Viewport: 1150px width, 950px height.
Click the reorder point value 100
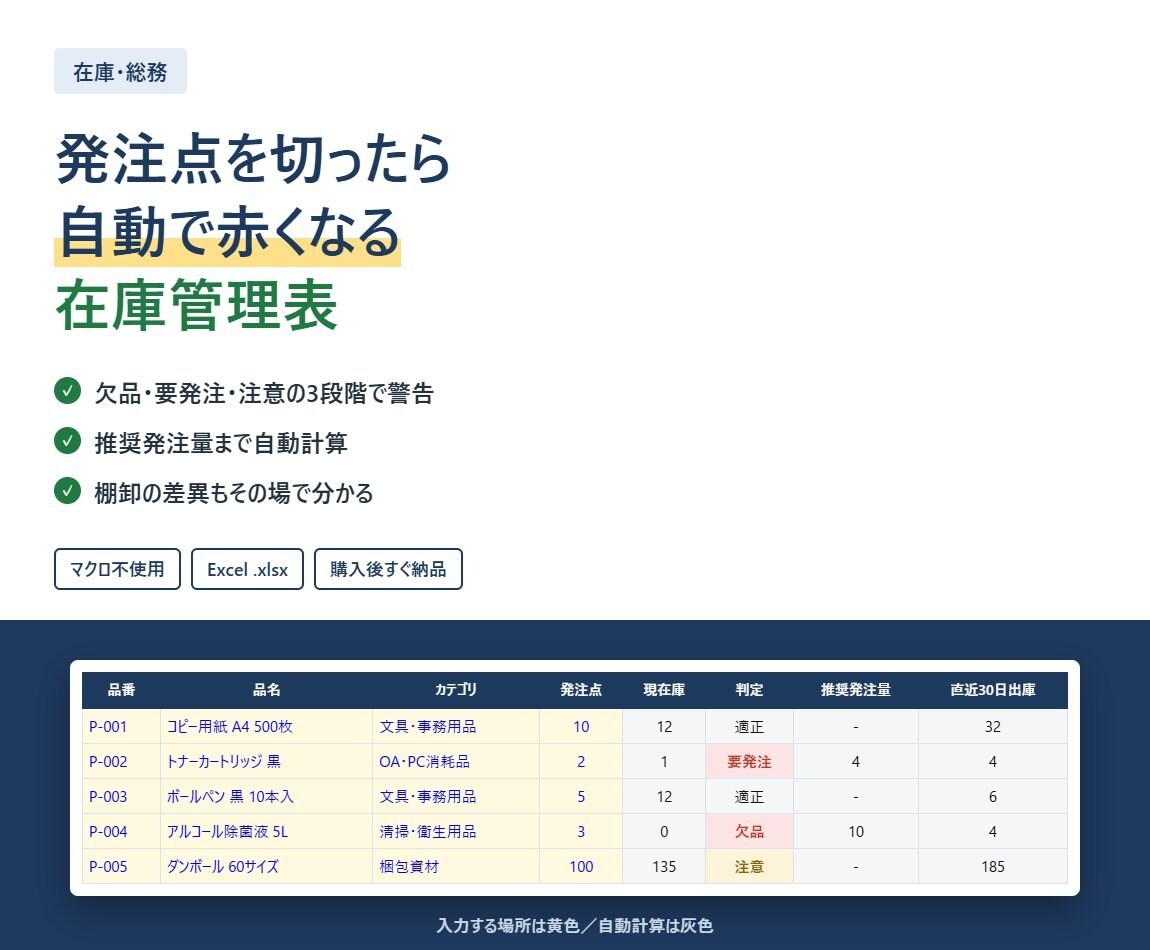click(581, 866)
